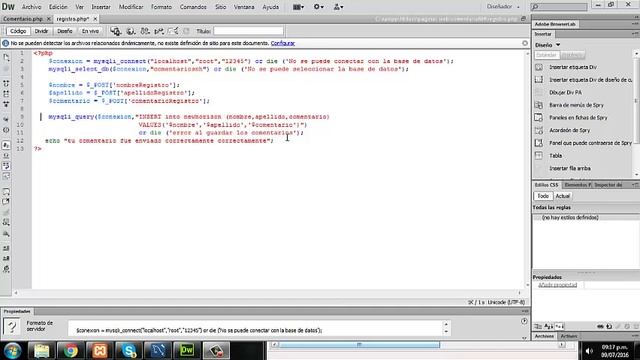The width and height of the screenshot is (640, 360).
Task: Click the Windows Start button
Action: click(x=13, y=351)
